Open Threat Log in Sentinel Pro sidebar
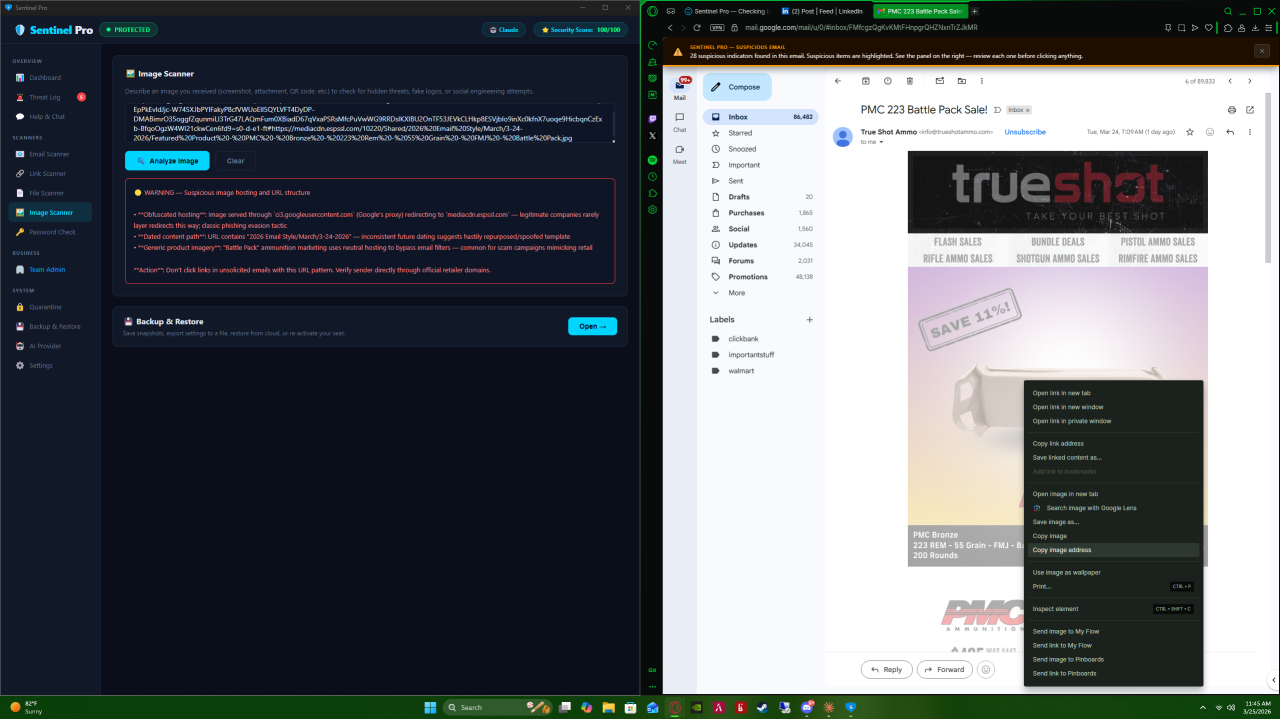This screenshot has height=719, width=1280. 50,97
